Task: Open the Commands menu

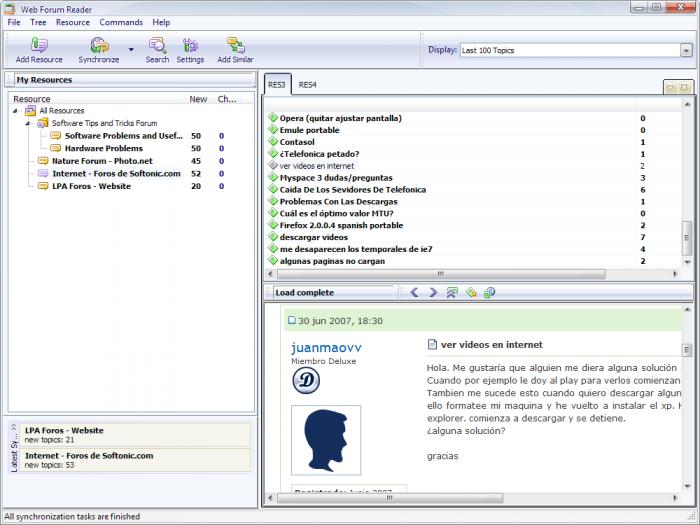Action: point(121,22)
